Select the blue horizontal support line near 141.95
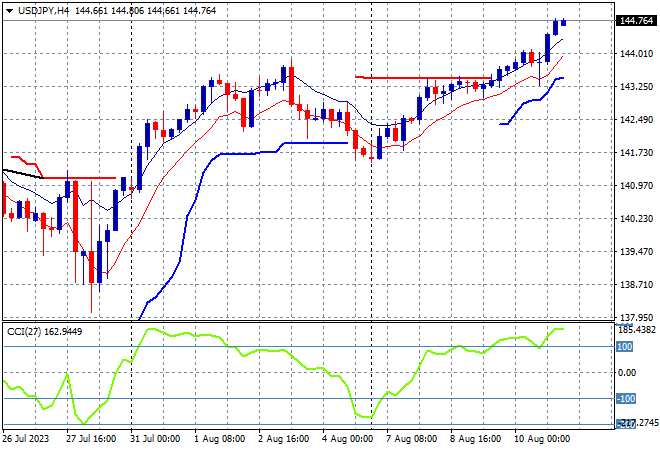 point(316,143)
